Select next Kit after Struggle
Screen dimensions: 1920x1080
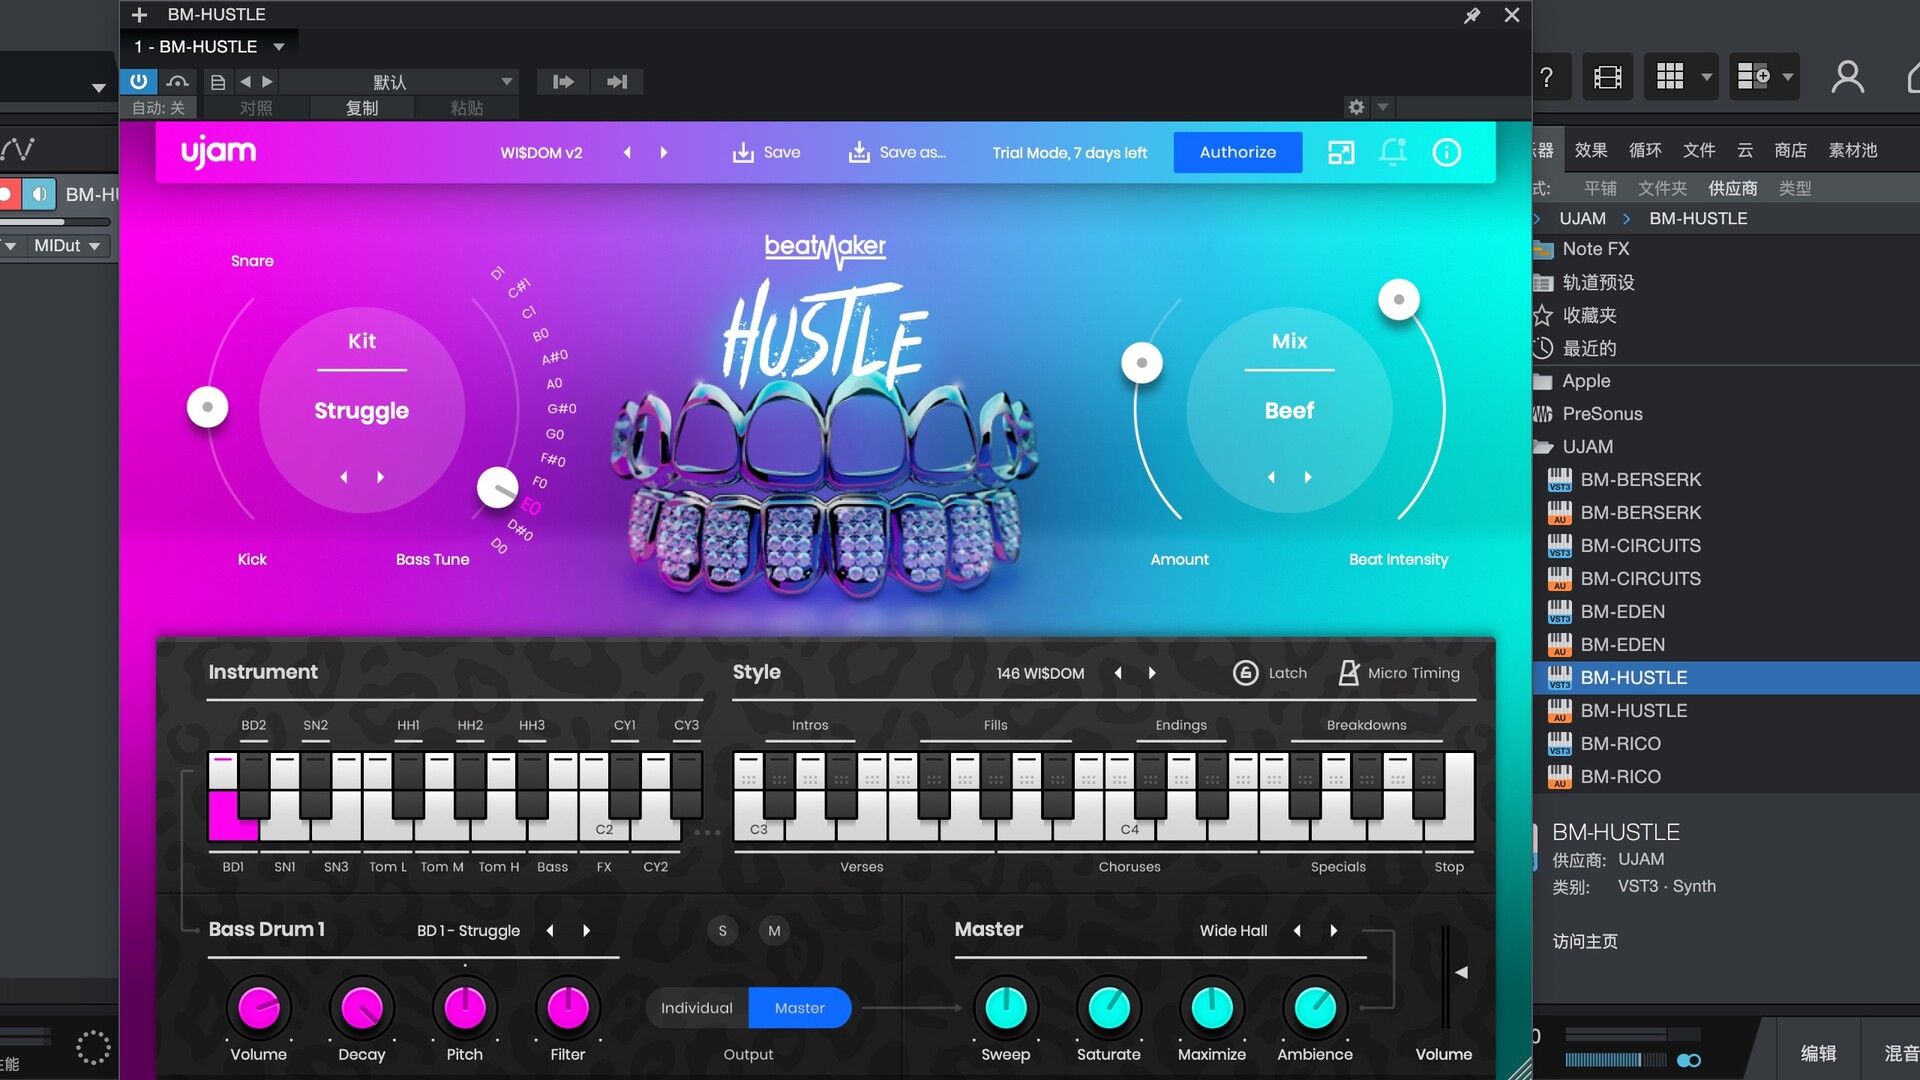pyautogui.click(x=380, y=477)
